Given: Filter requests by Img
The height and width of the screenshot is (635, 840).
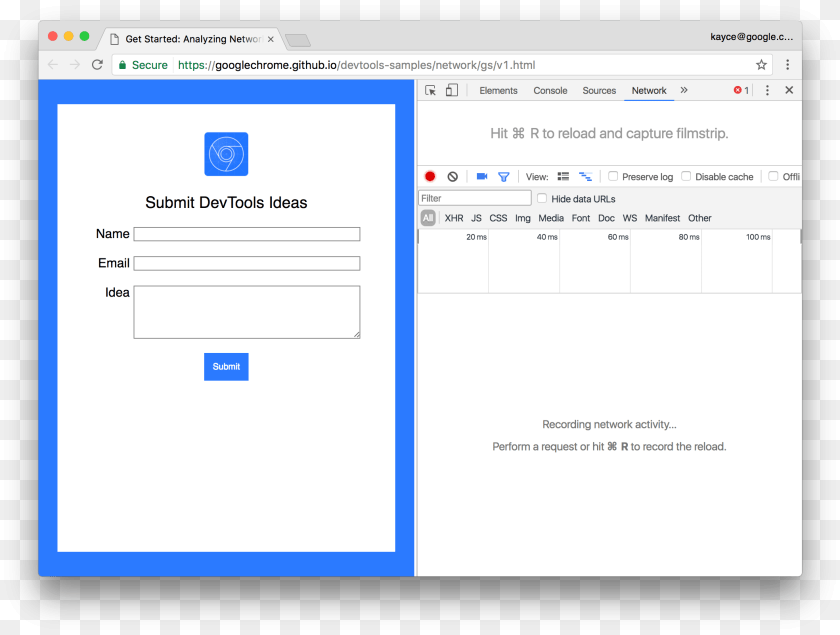Looking at the screenshot, I should click(x=523, y=218).
